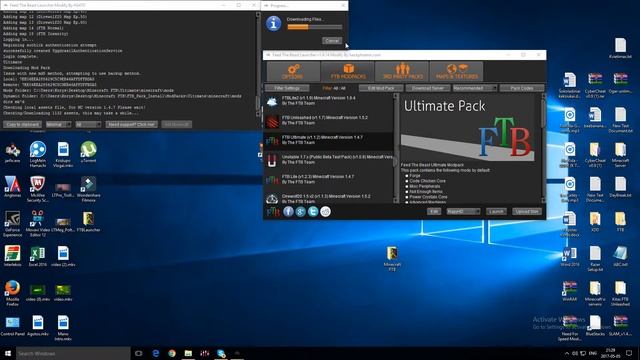Click the FTB logo icon in launcher footer

coord(273,211)
